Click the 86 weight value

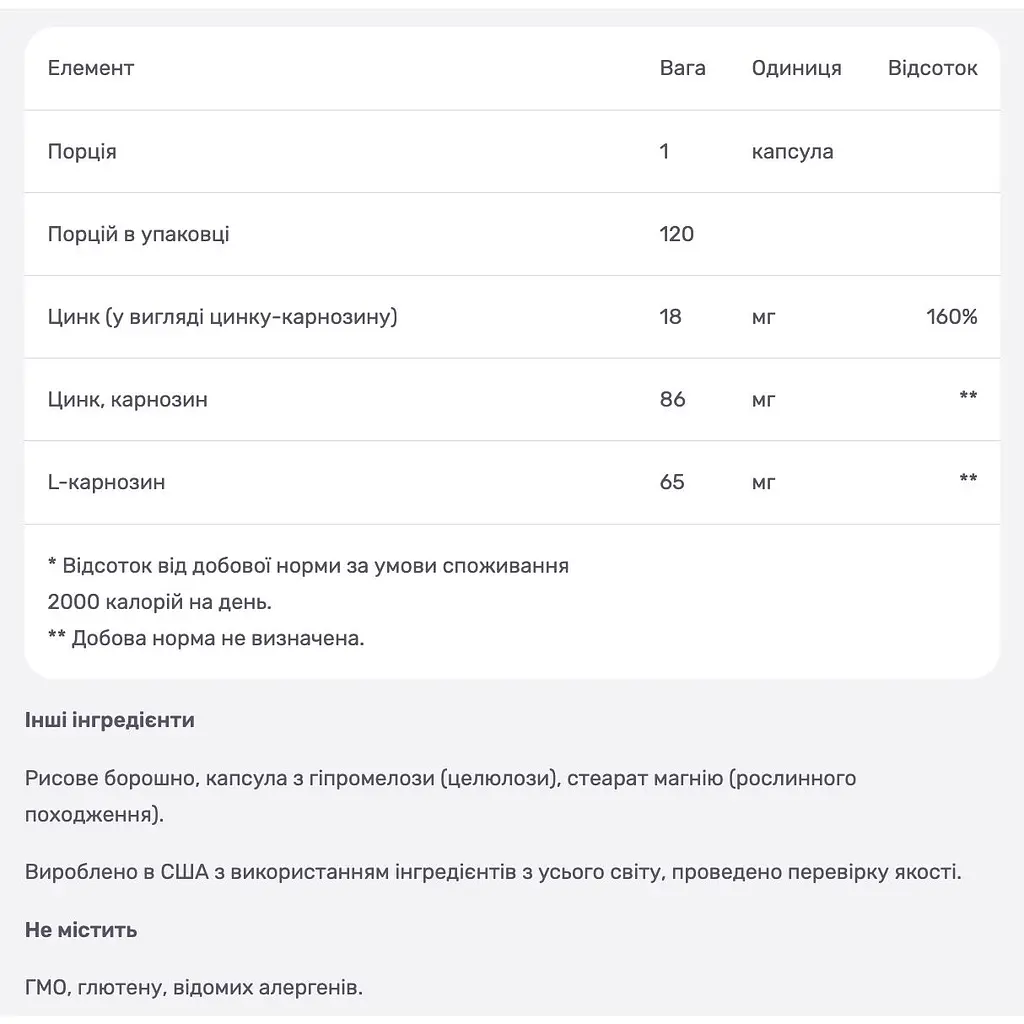(673, 399)
